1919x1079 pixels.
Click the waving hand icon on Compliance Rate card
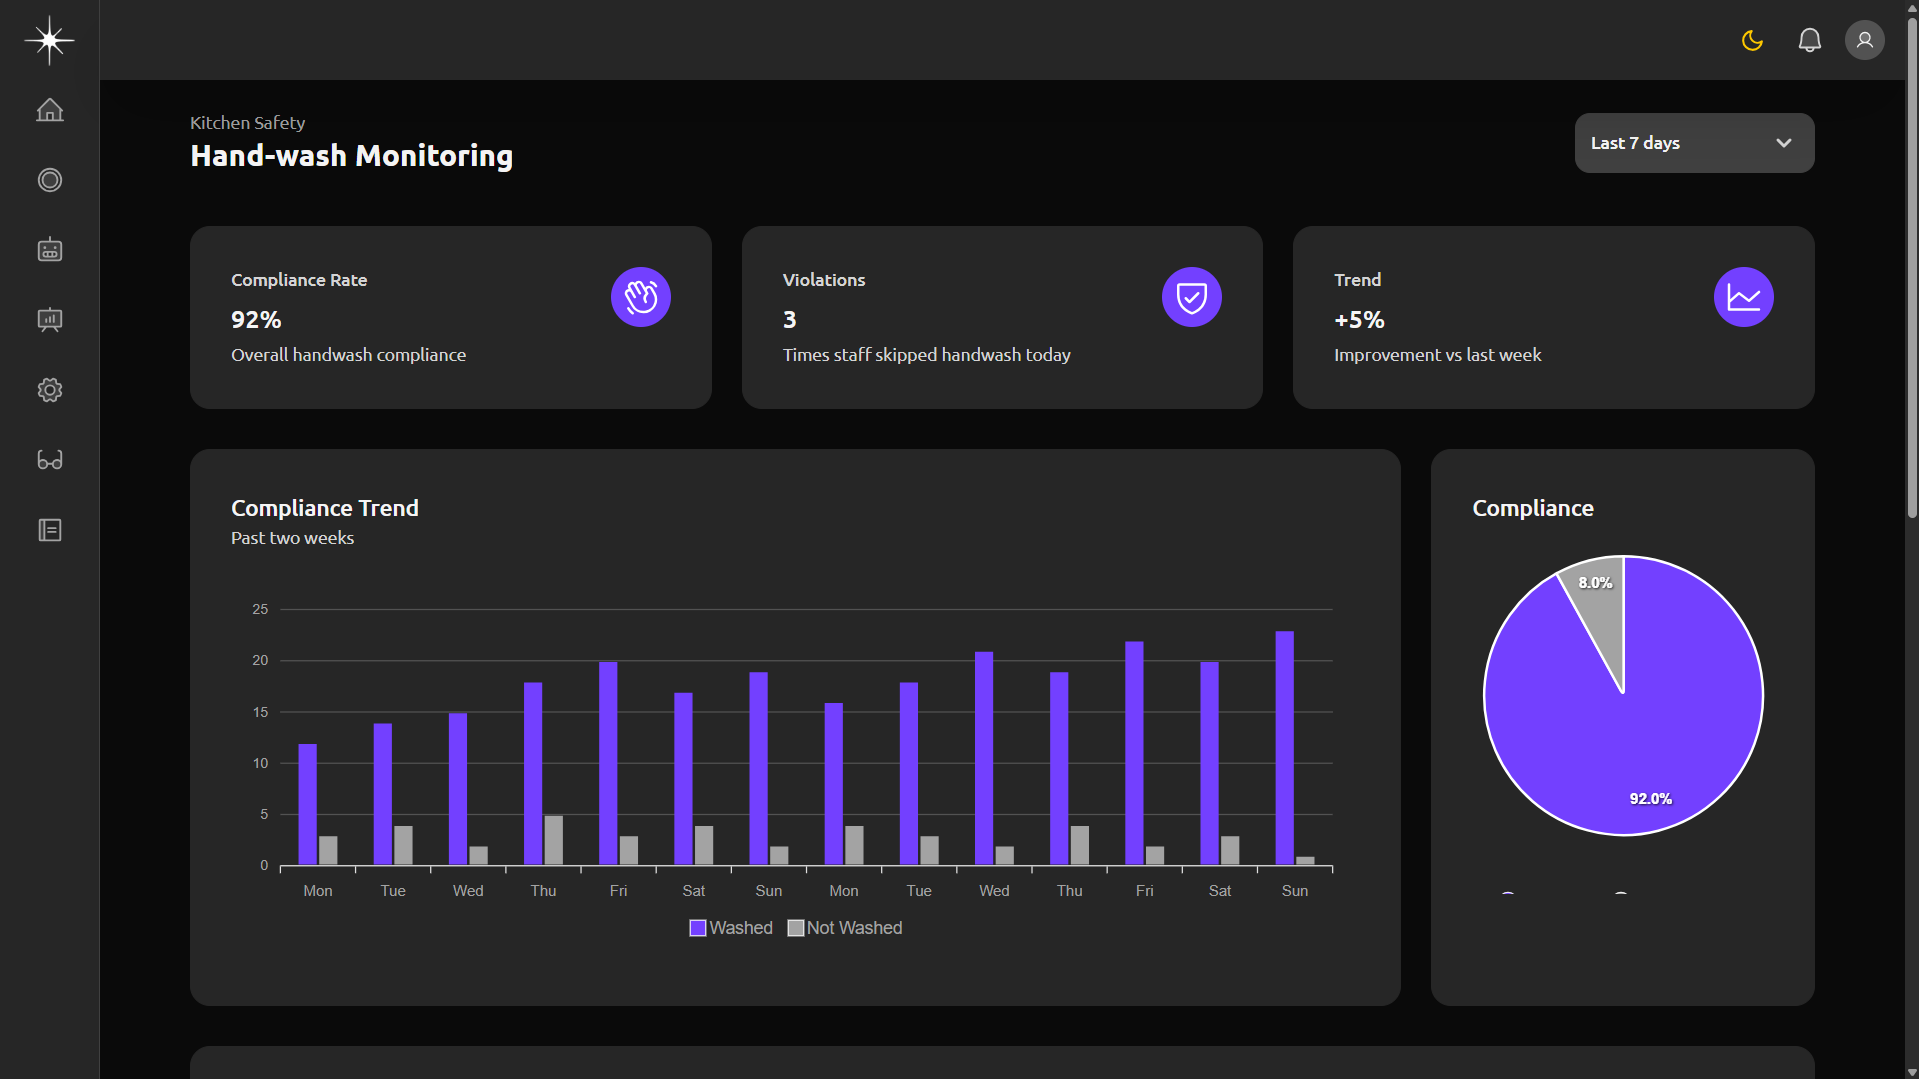[x=640, y=297]
